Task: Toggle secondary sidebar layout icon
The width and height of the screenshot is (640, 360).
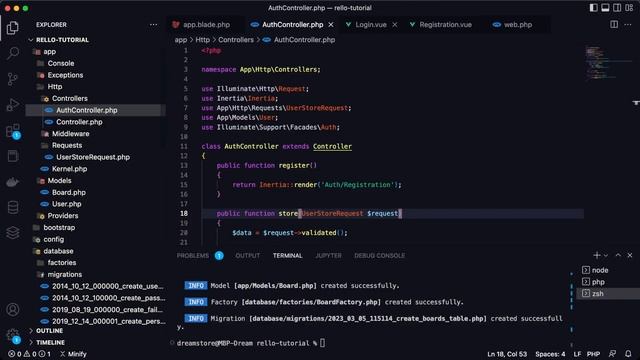Action: [617, 8]
